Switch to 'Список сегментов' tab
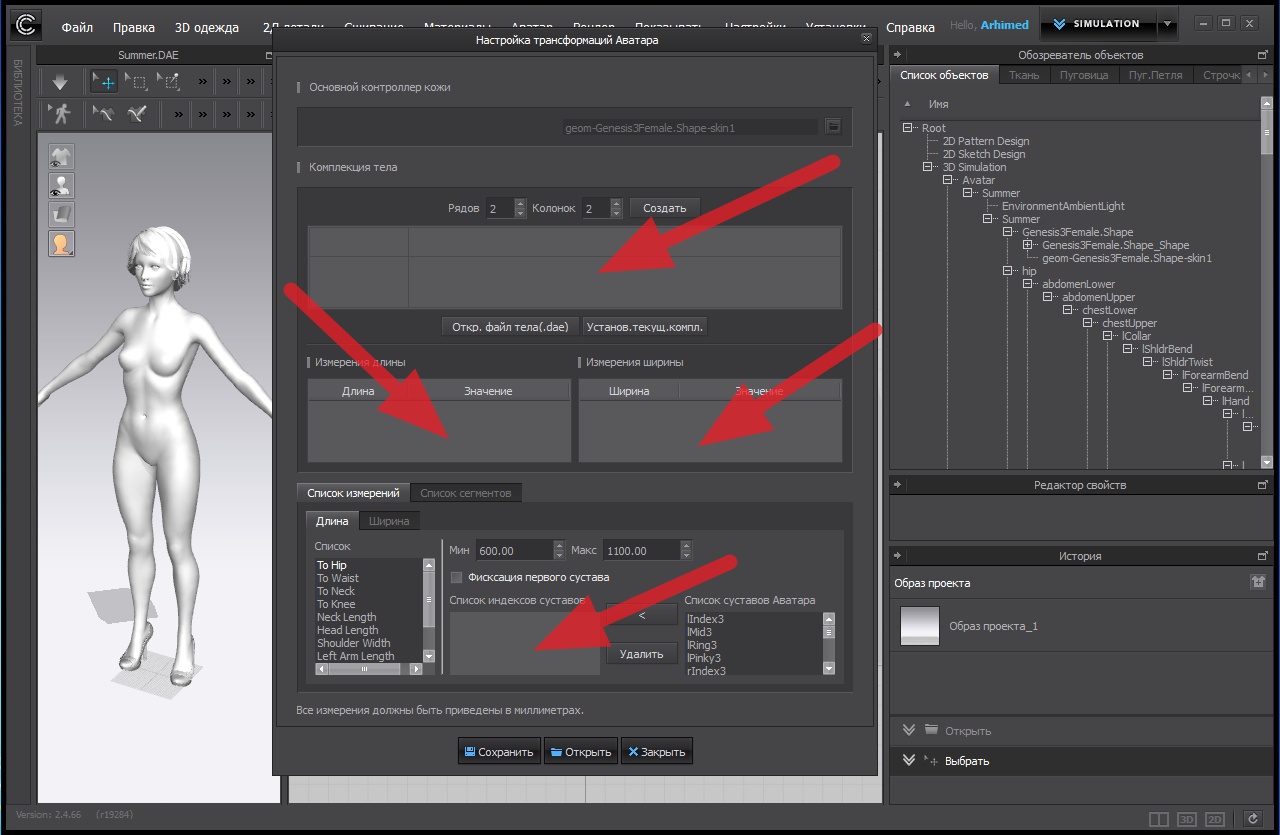 [x=465, y=493]
